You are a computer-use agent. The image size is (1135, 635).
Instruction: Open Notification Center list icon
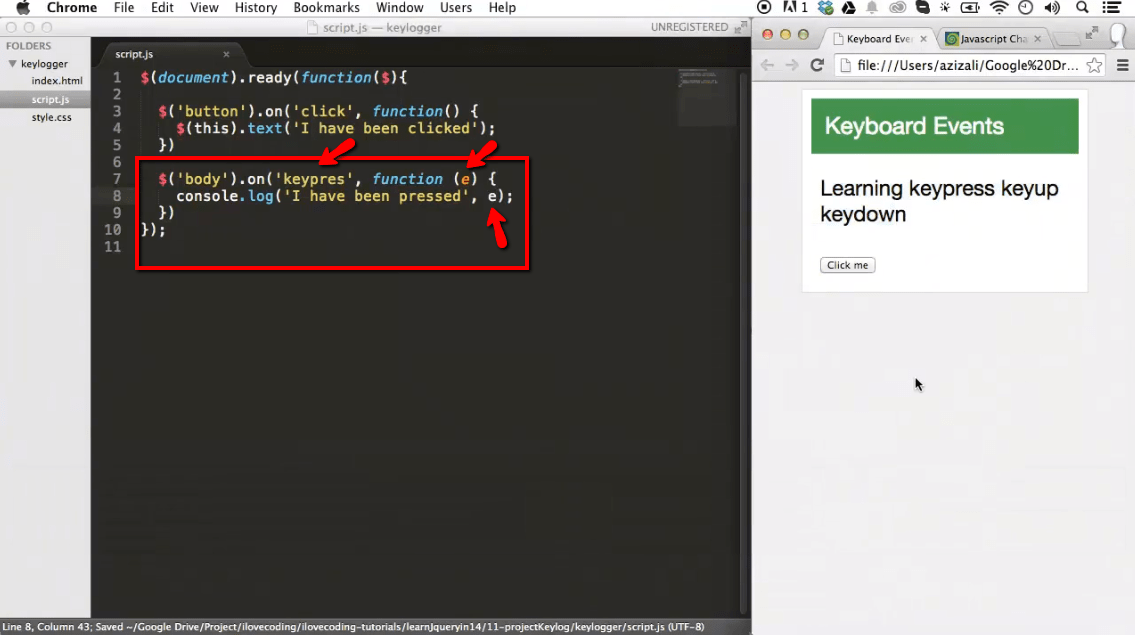click(1112, 7)
